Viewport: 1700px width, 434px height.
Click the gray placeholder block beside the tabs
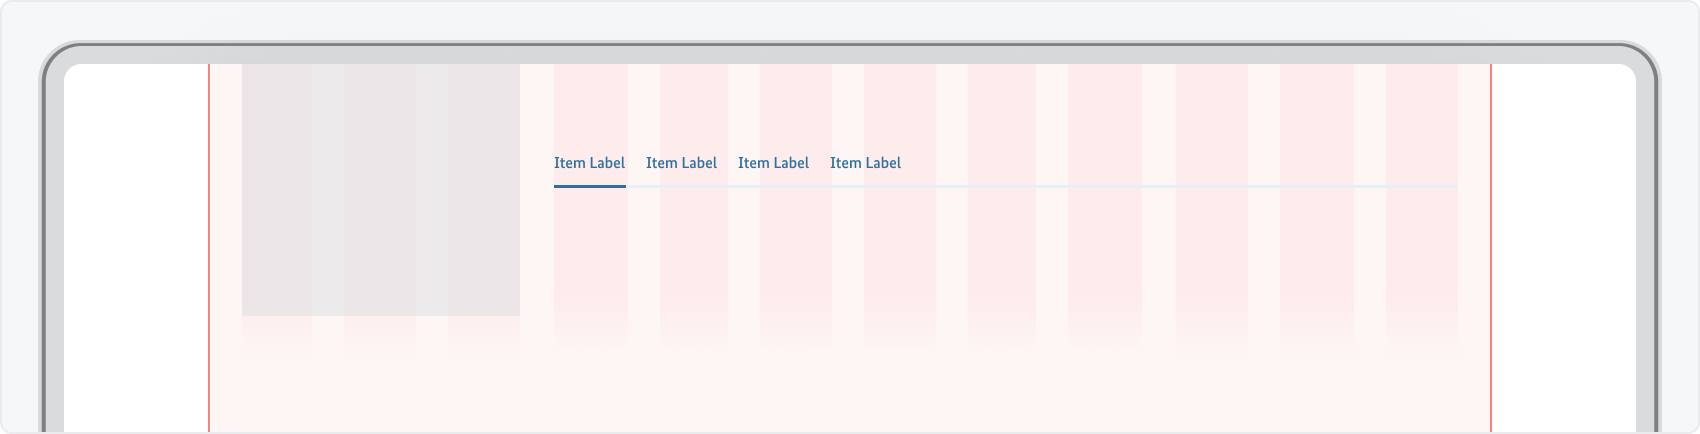[380, 190]
